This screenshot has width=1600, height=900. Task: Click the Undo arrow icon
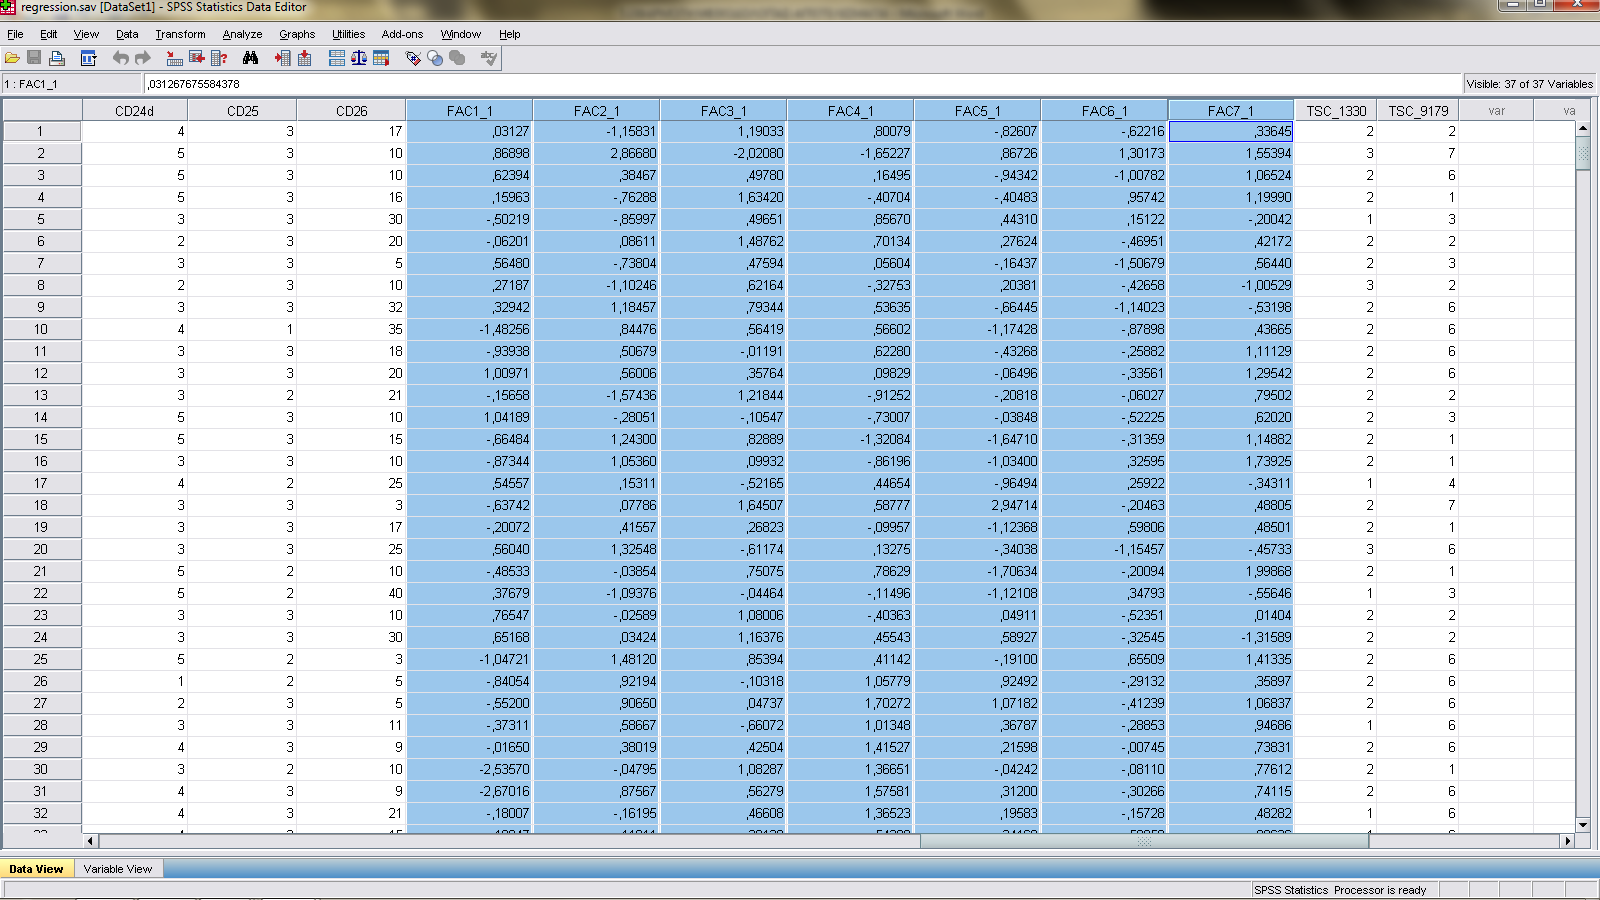click(120, 58)
